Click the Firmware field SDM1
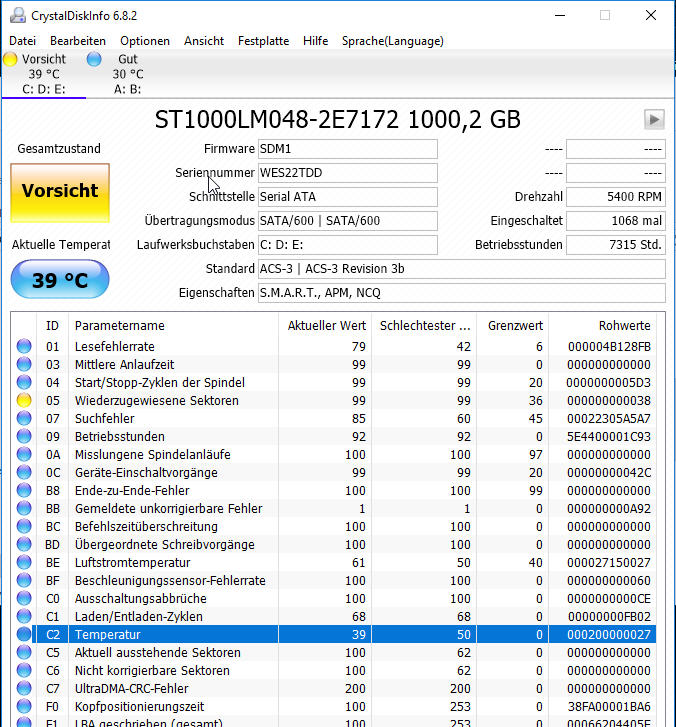This screenshot has height=727, width=676. (x=346, y=149)
